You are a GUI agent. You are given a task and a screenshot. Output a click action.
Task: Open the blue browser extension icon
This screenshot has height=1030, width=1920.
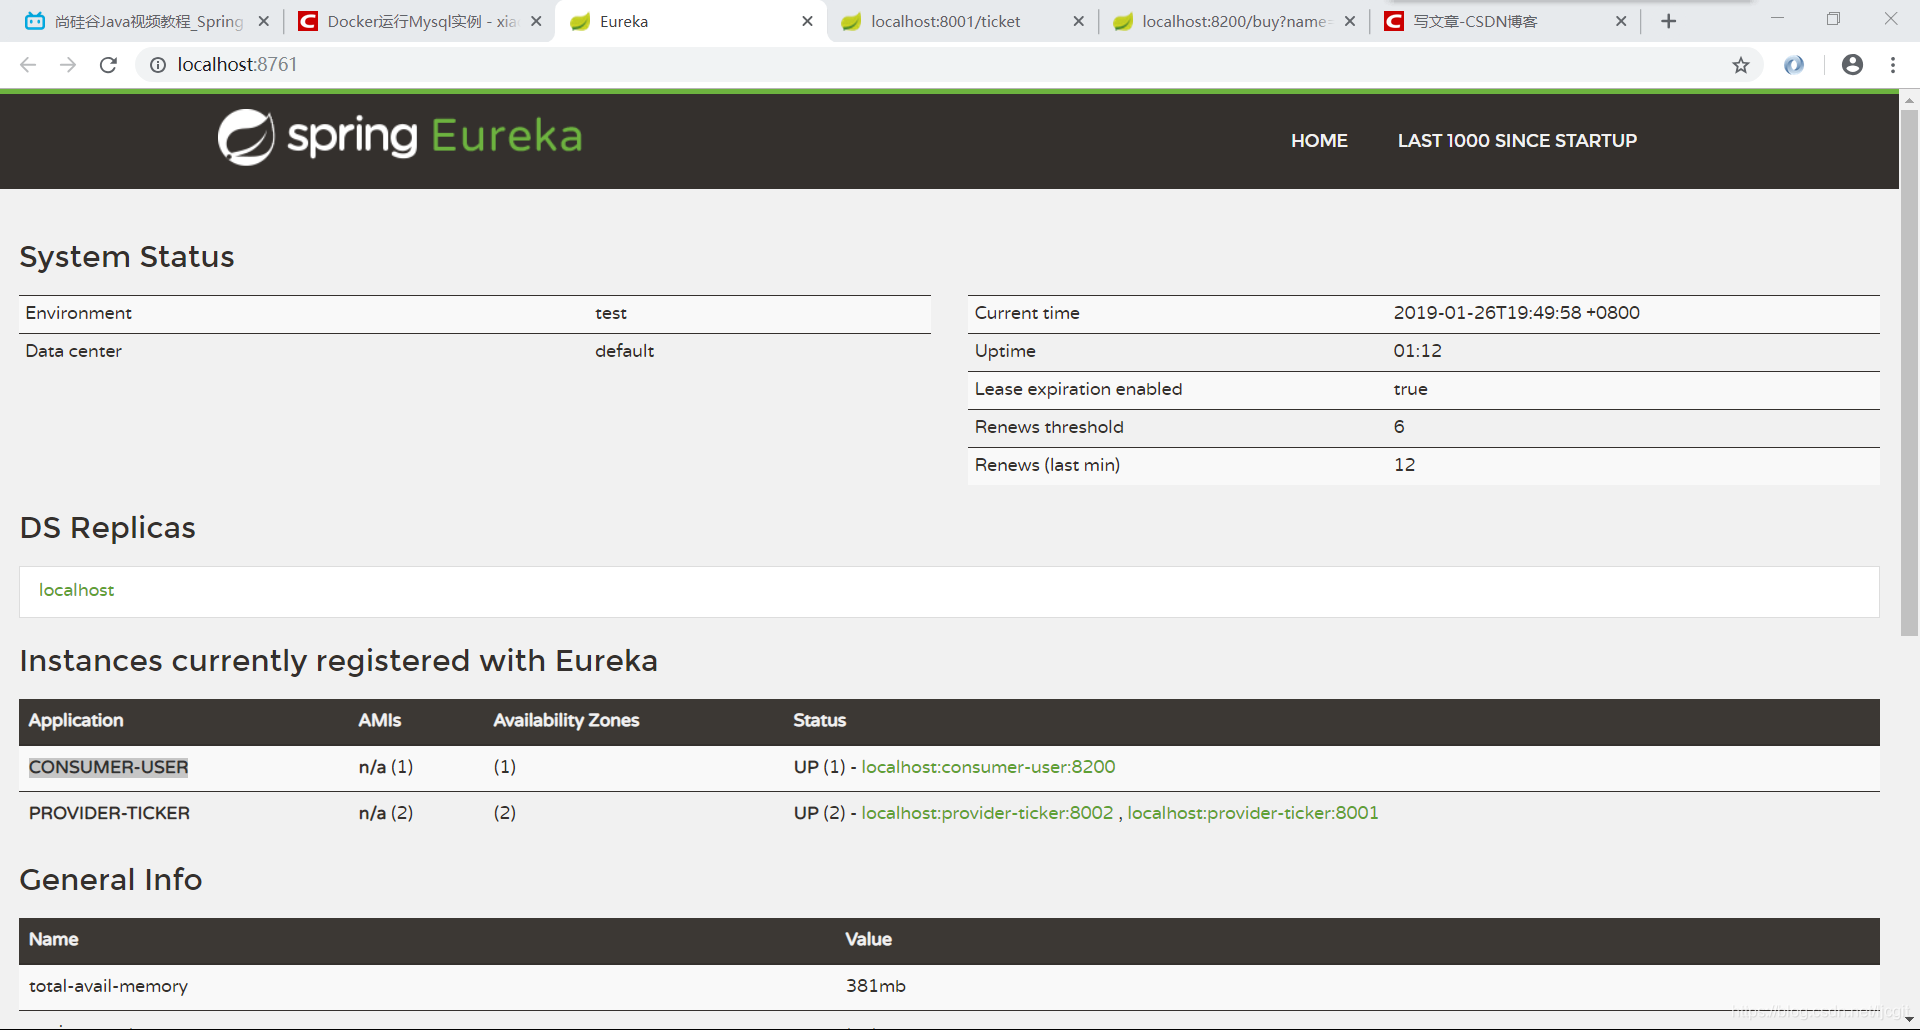point(1795,65)
